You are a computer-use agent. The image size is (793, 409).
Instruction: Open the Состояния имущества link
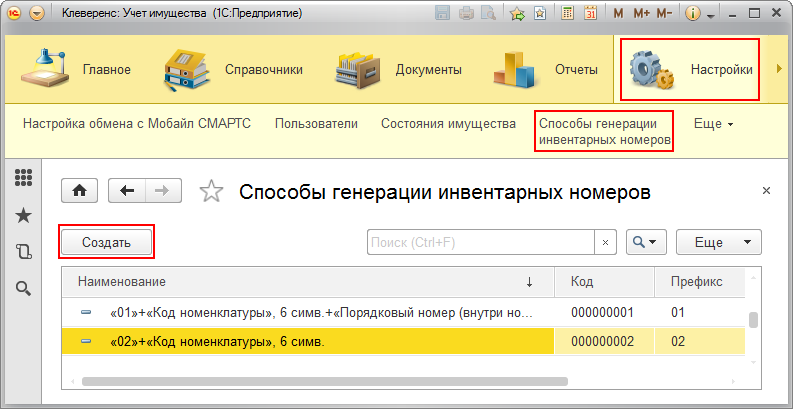pyautogui.click(x=449, y=123)
